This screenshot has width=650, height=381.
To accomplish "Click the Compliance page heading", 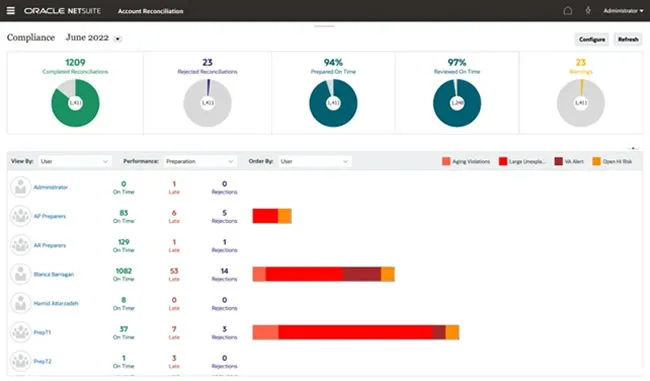I will [x=31, y=38].
